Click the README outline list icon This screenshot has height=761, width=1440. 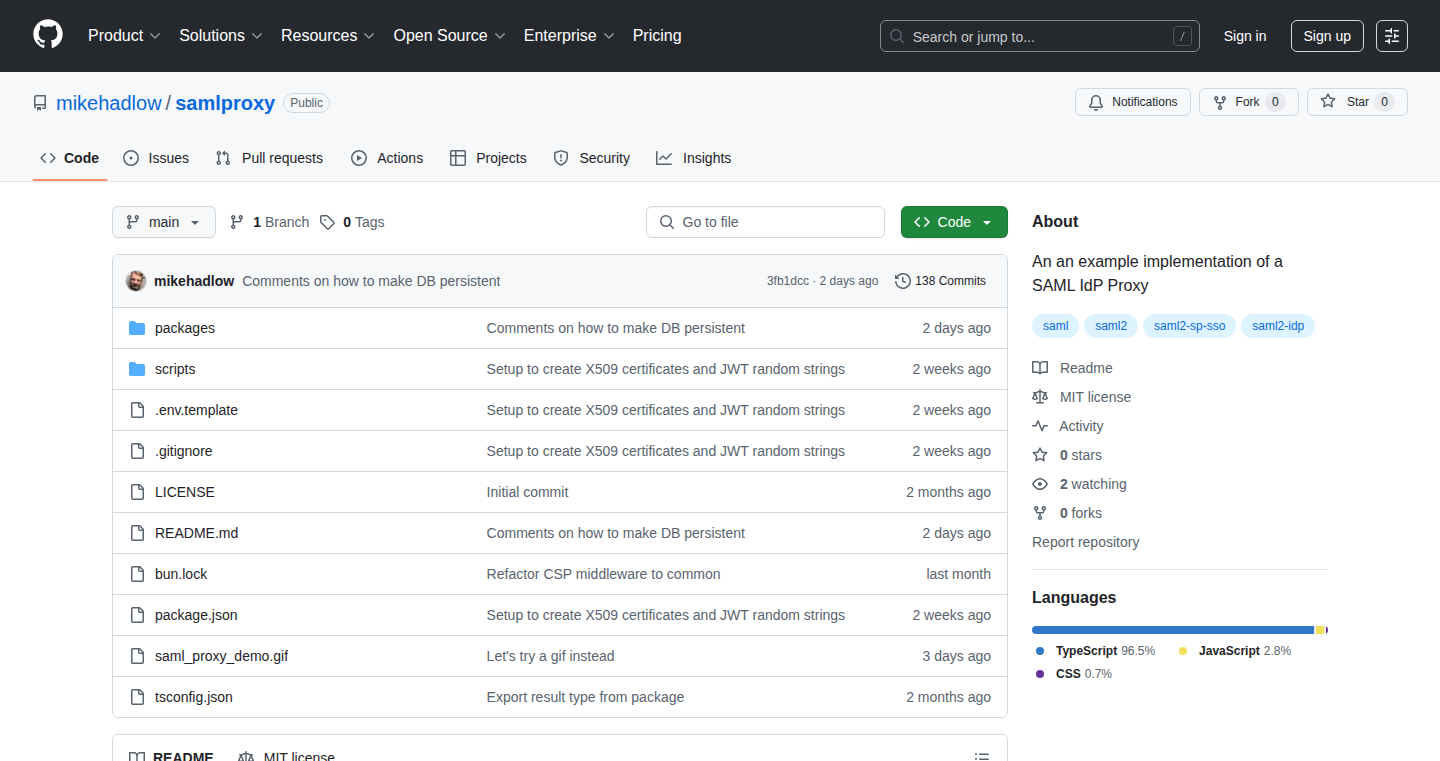pos(982,757)
